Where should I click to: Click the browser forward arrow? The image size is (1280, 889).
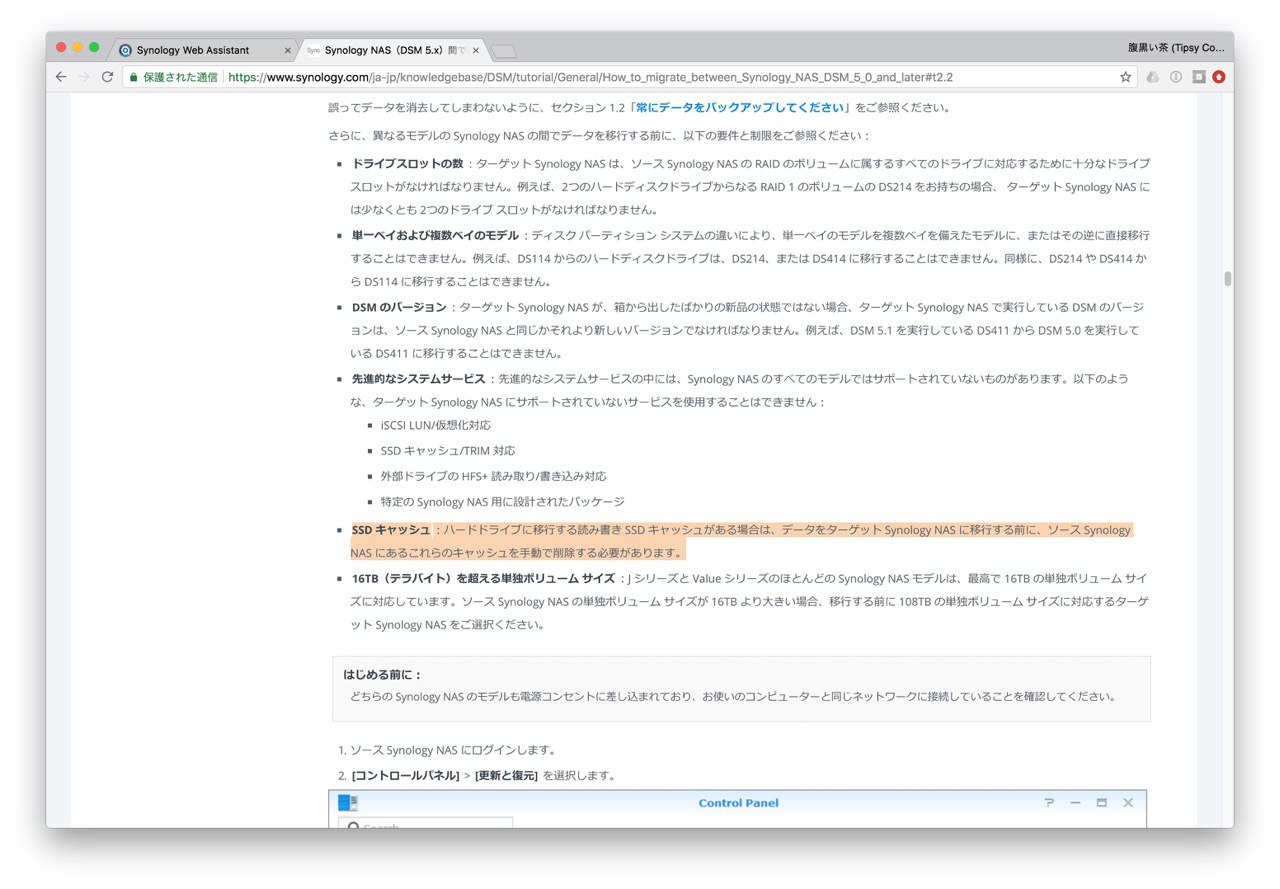(x=84, y=77)
